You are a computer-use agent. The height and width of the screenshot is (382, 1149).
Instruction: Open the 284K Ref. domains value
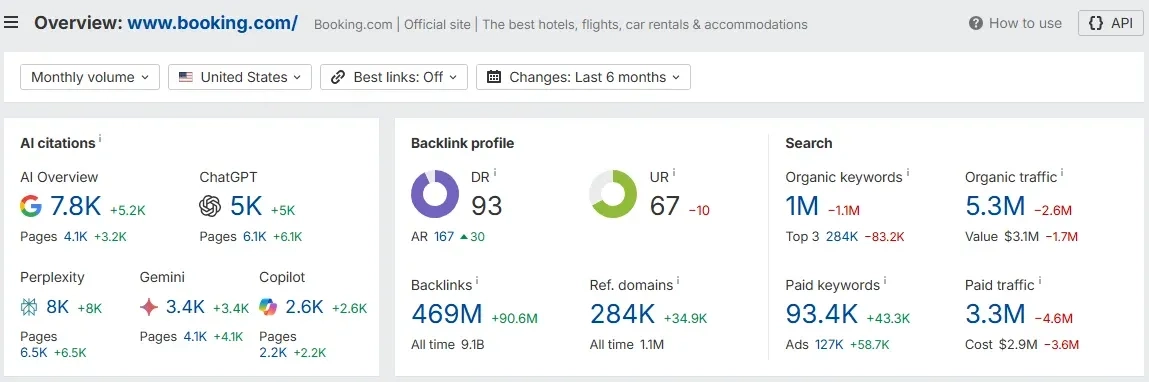click(622, 315)
